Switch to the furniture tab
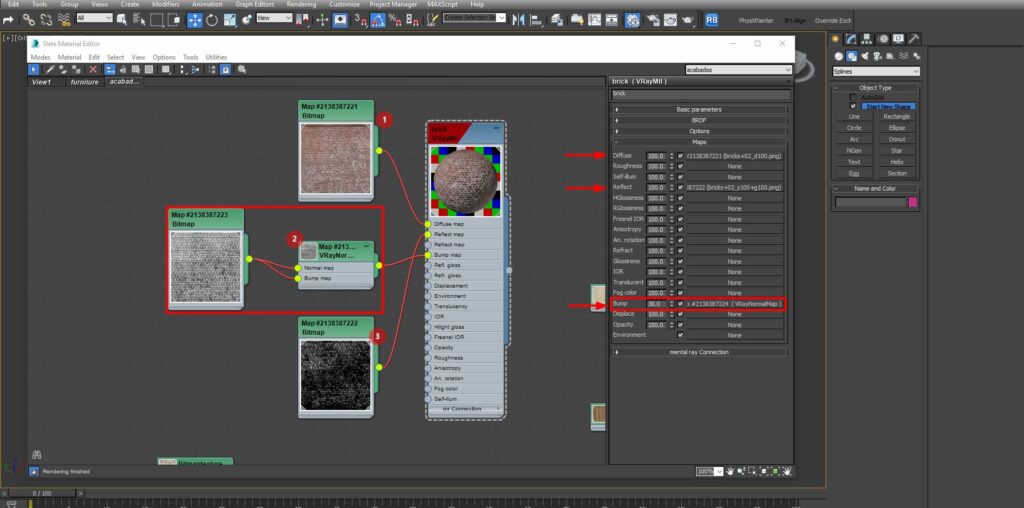The height and width of the screenshot is (508, 1024). pos(85,82)
